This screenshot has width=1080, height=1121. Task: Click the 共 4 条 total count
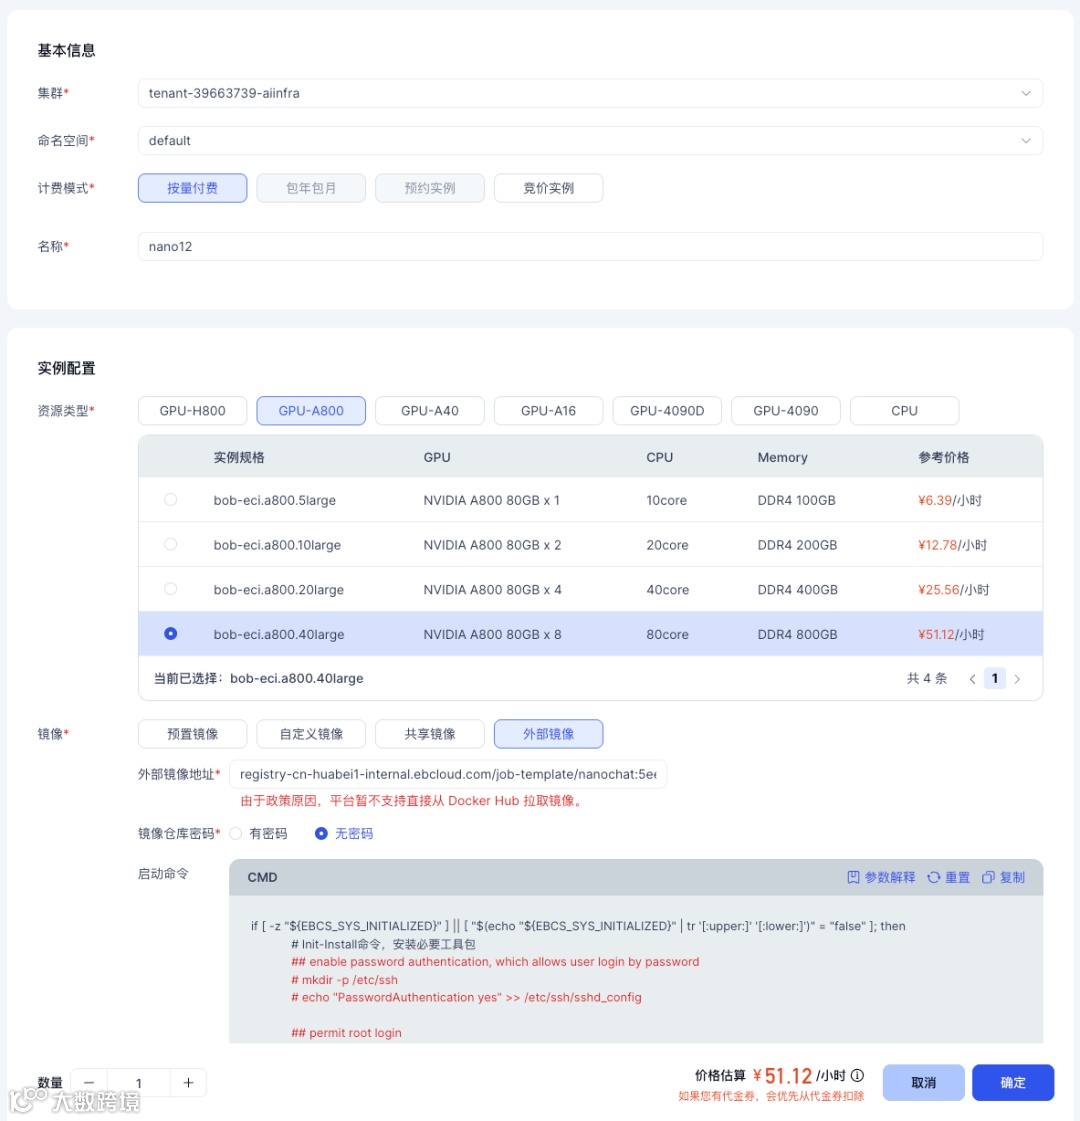(x=926, y=678)
